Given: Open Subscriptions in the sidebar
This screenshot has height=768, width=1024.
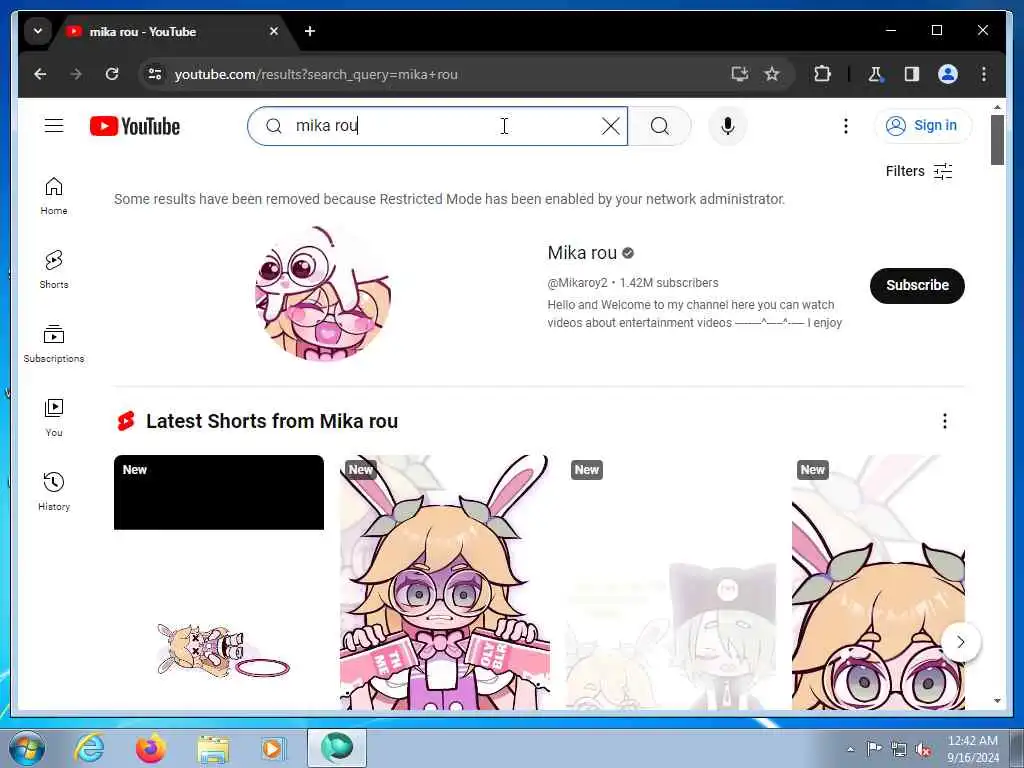Looking at the screenshot, I should click(54, 344).
